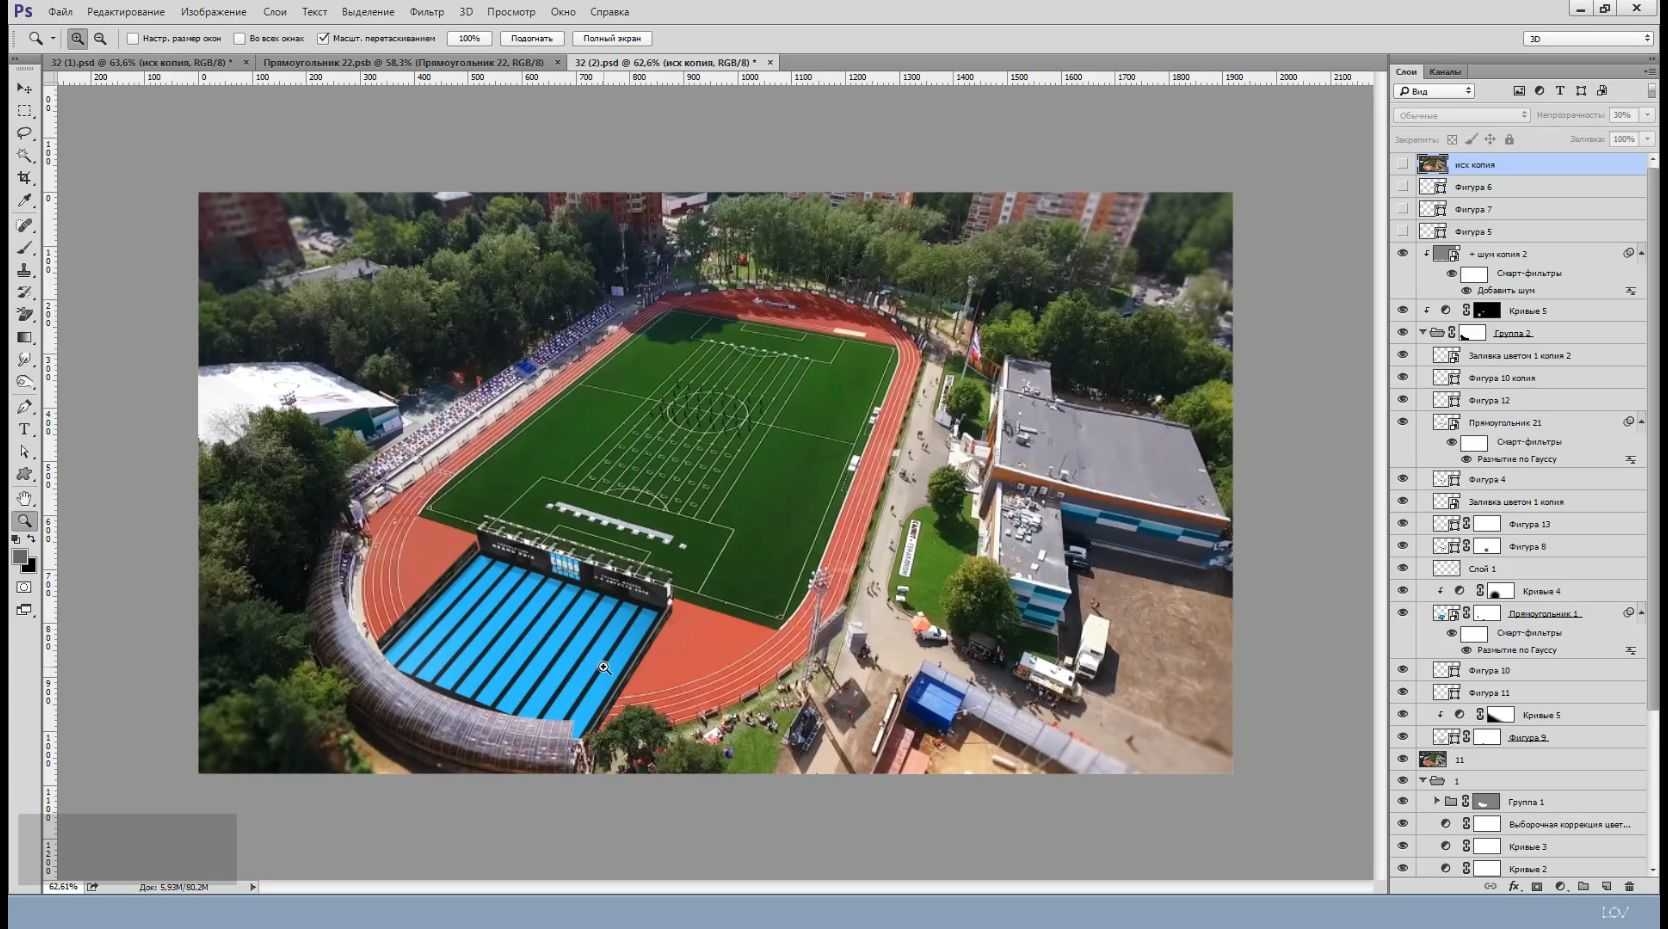
Task: Hide the 'Группа 2' group
Action: 1402,332
